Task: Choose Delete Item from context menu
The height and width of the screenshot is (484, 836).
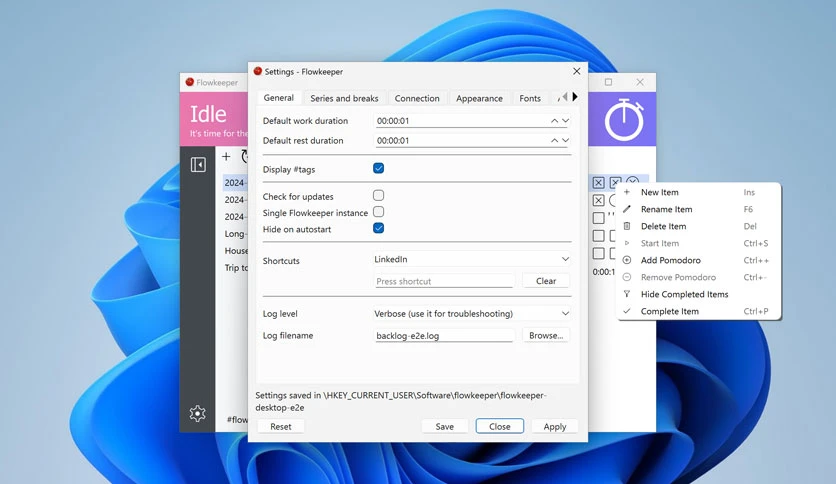Action: click(698, 227)
